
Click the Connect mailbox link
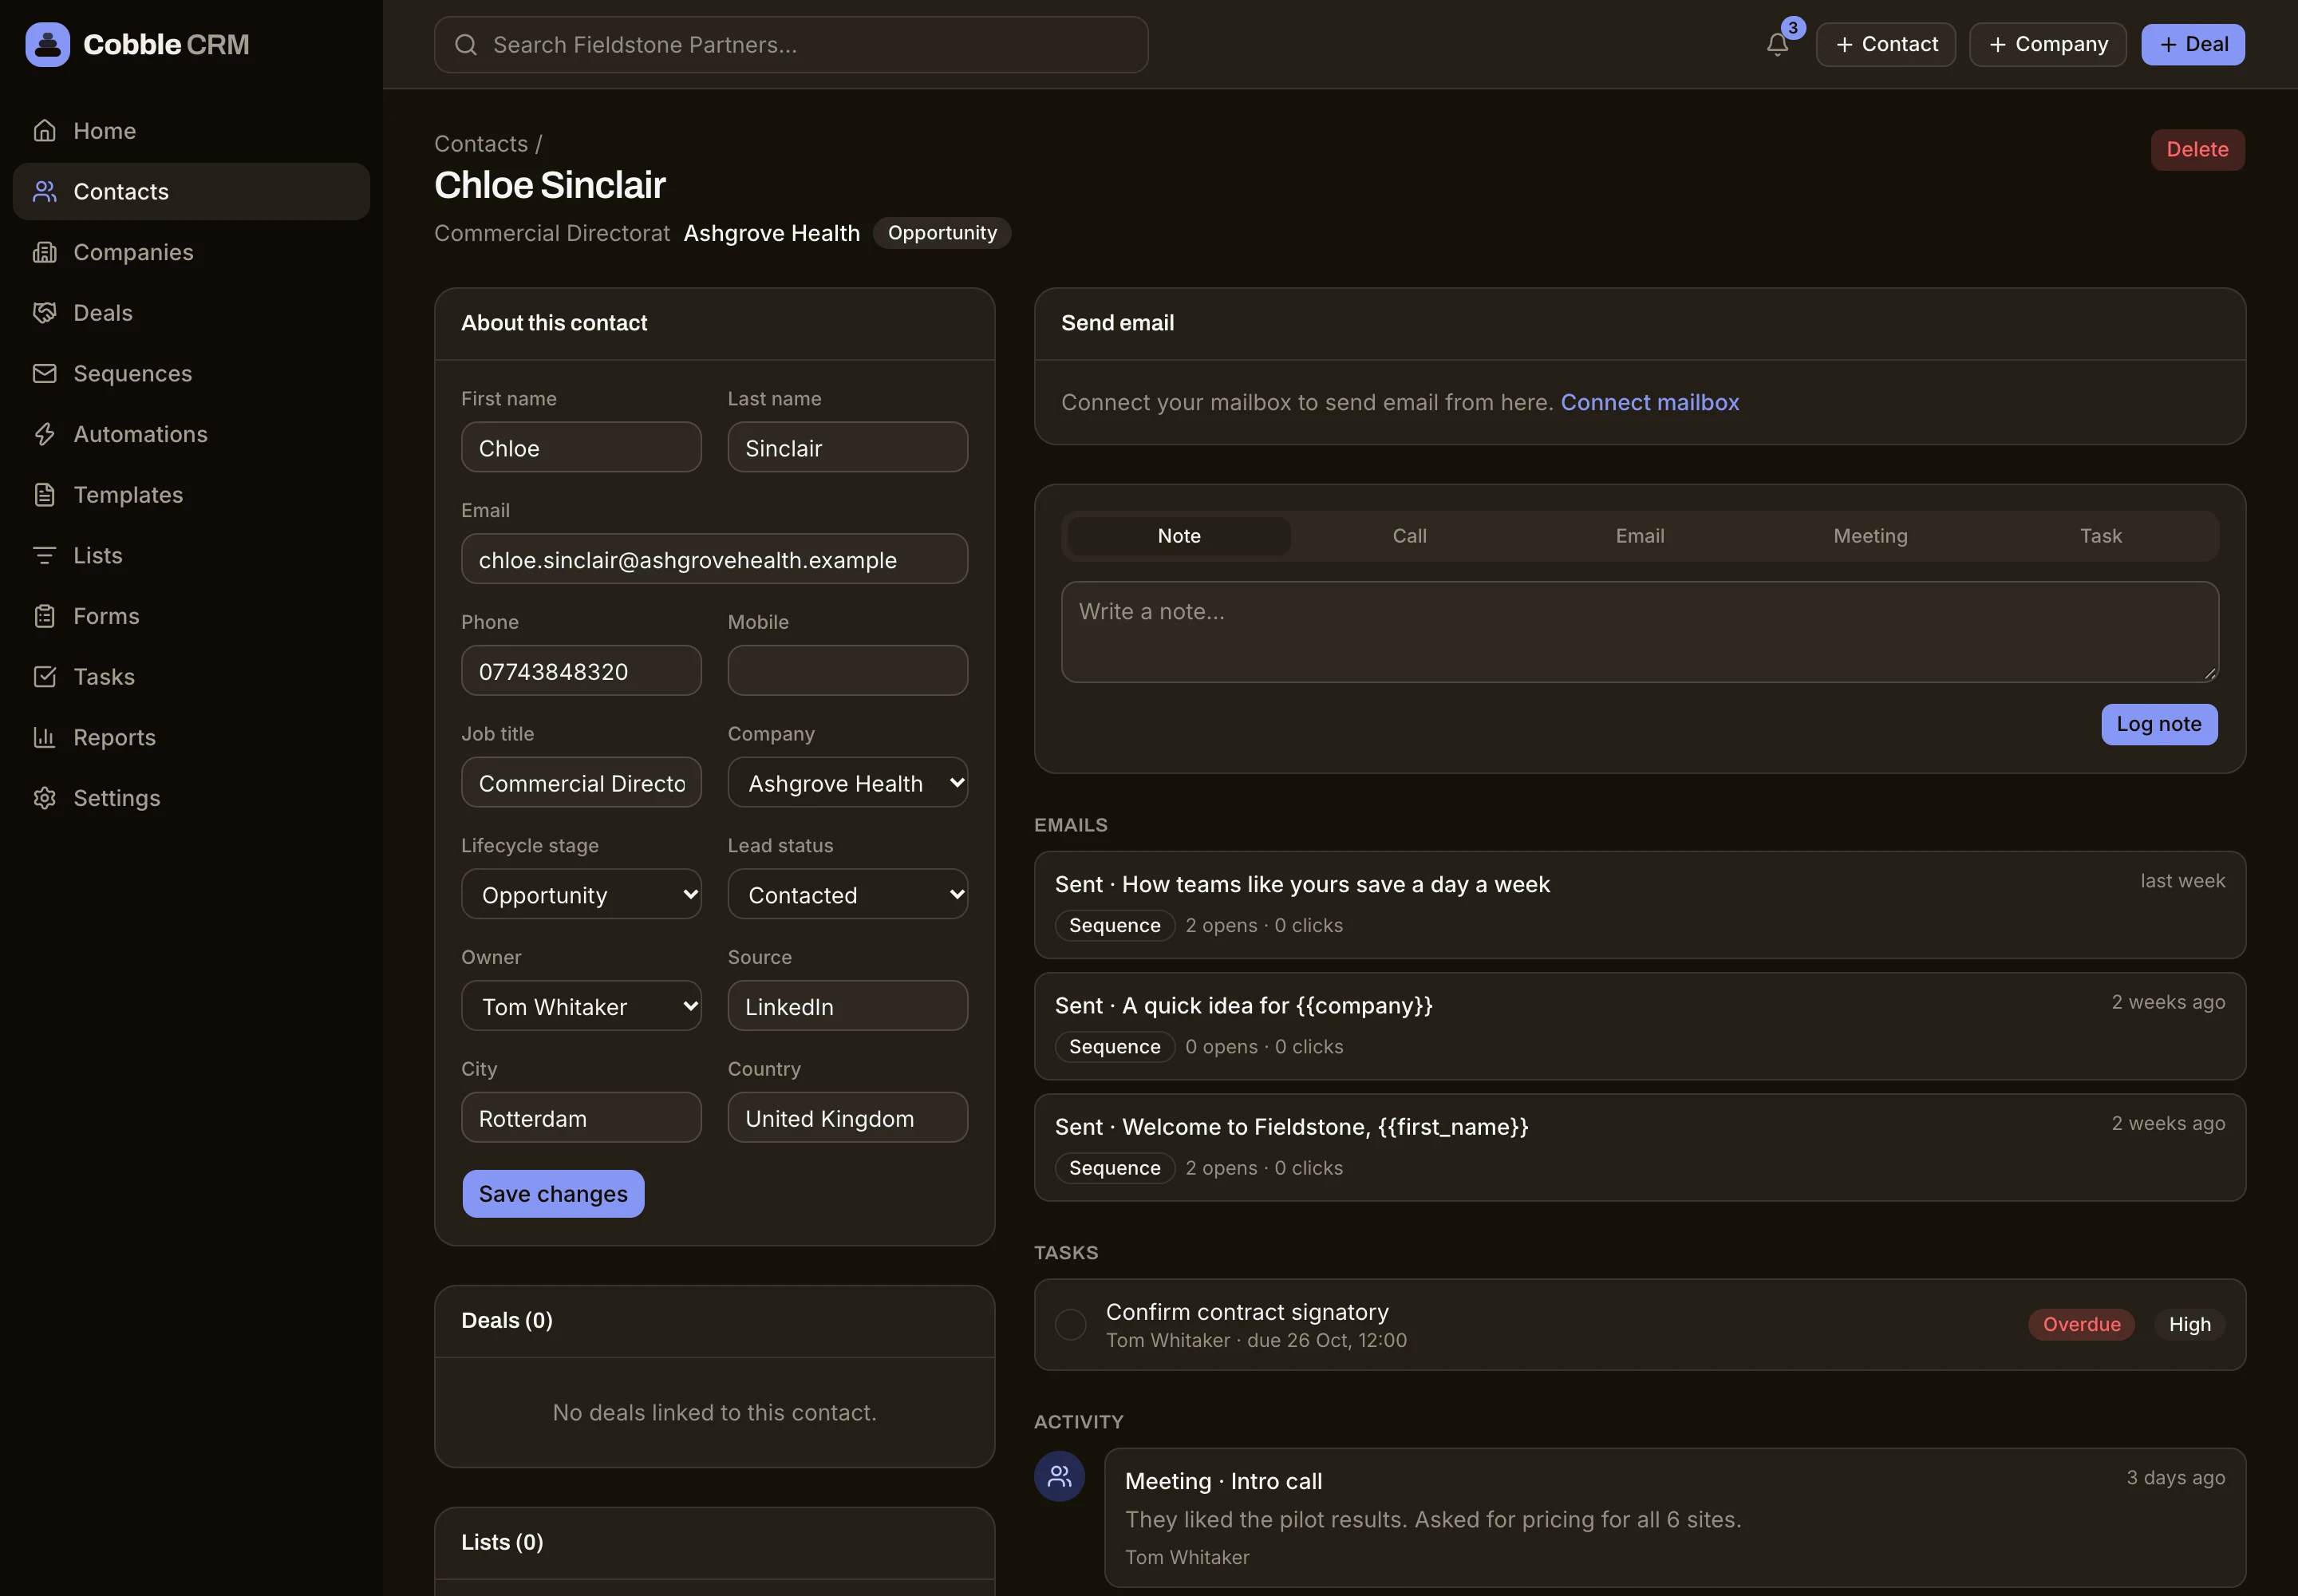(x=1649, y=402)
